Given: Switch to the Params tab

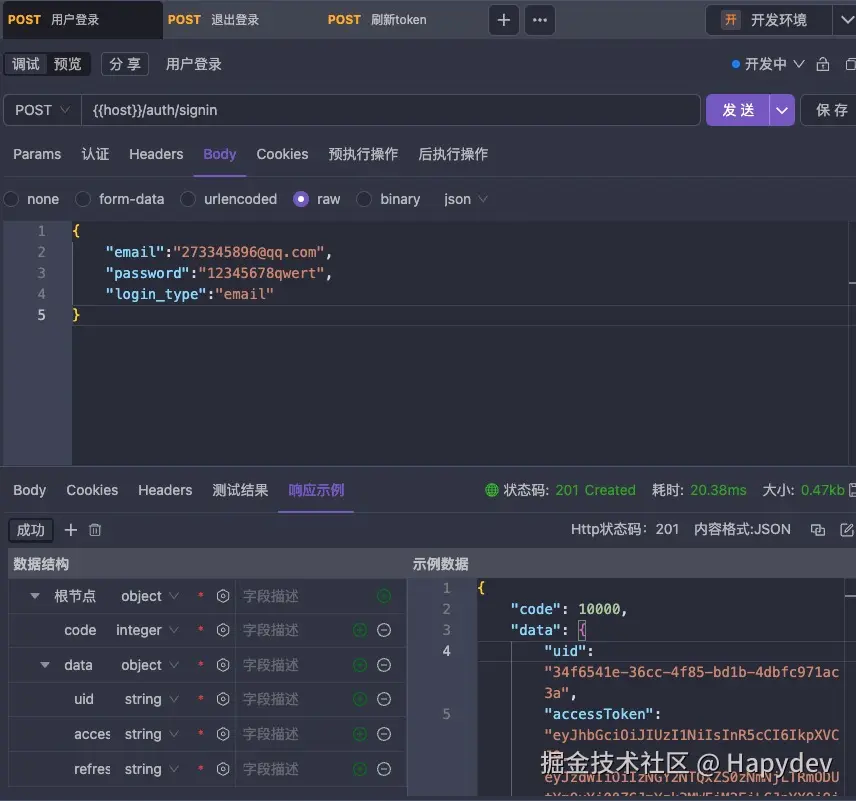Looking at the screenshot, I should pos(37,155).
